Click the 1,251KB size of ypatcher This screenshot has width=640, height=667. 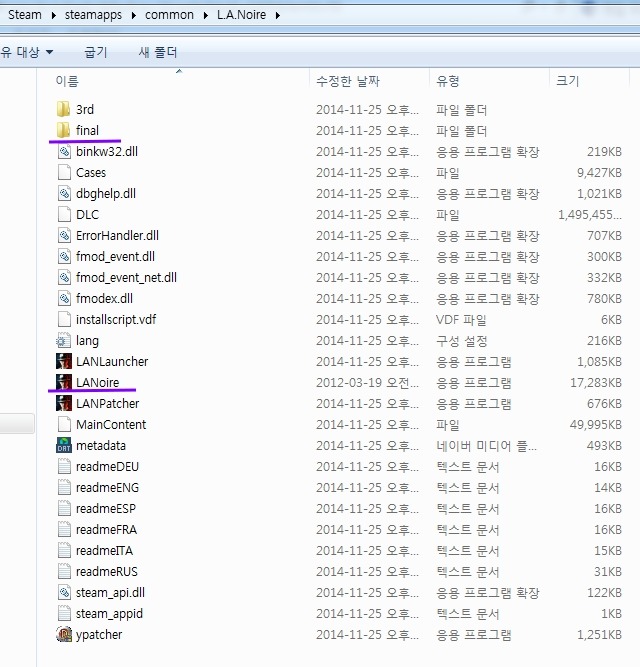pyautogui.click(x=599, y=635)
